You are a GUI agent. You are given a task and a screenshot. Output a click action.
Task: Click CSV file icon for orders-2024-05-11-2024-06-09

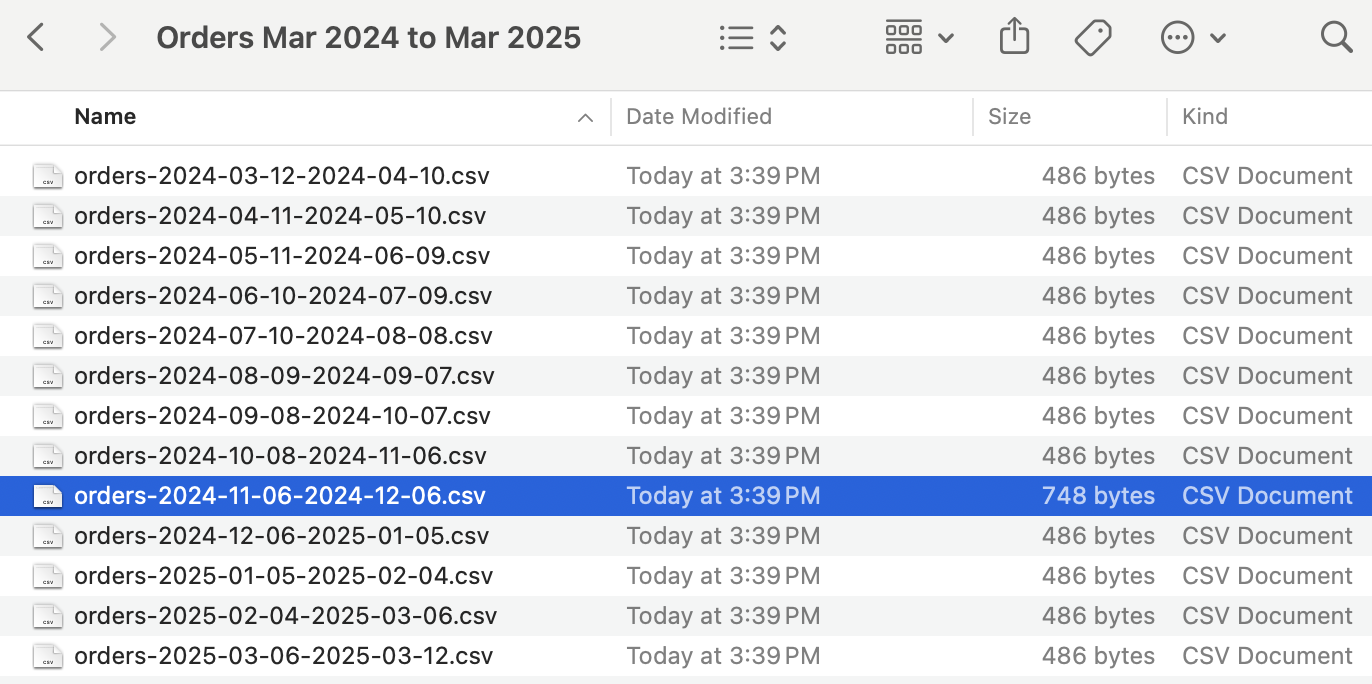tap(47, 256)
